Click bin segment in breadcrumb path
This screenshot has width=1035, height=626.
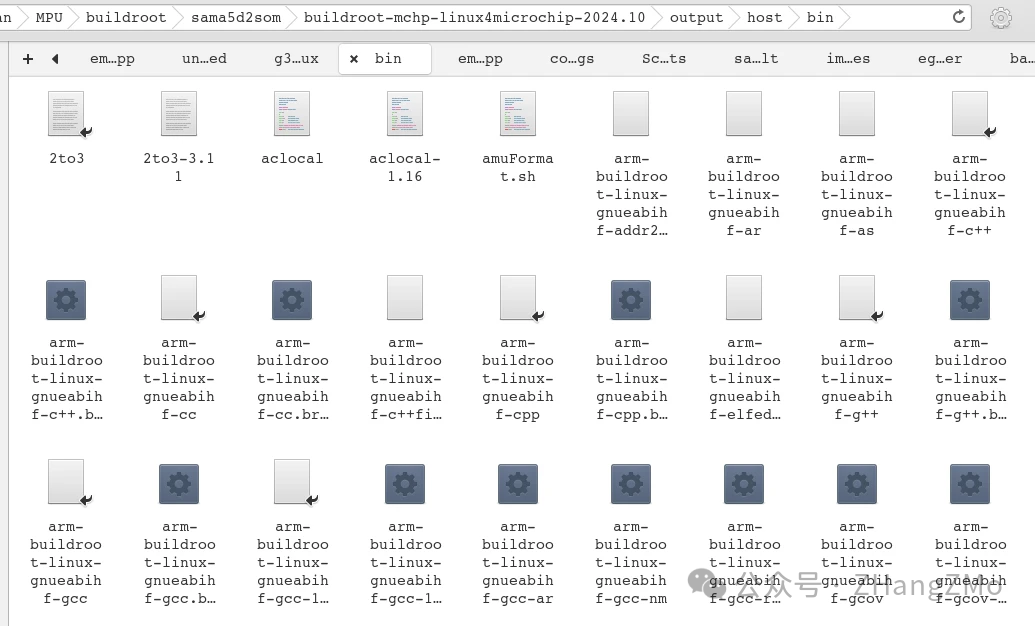point(820,18)
